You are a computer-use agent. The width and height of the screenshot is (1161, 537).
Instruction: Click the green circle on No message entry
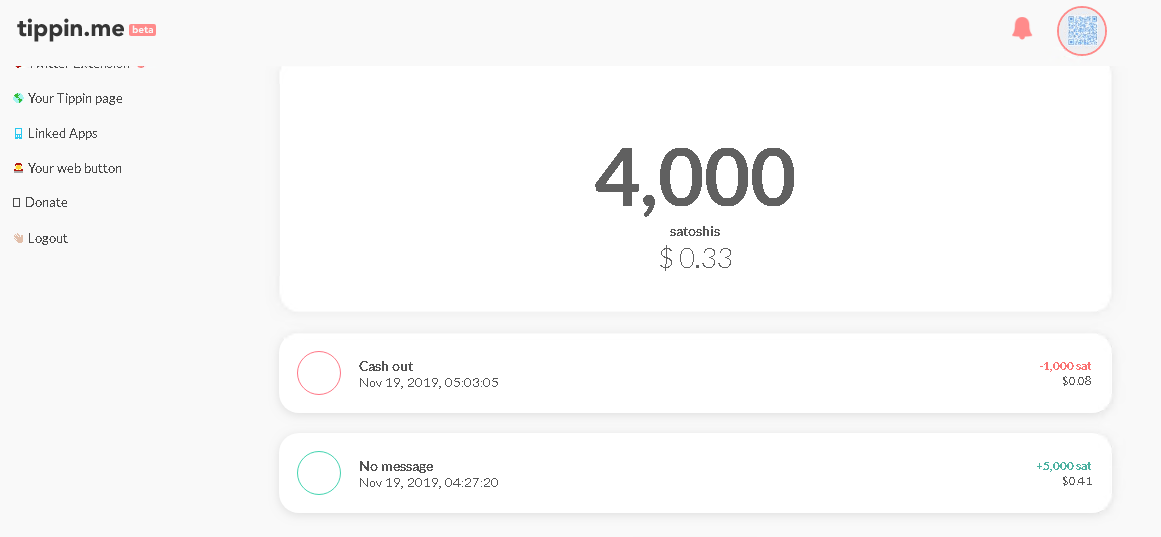(319, 473)
